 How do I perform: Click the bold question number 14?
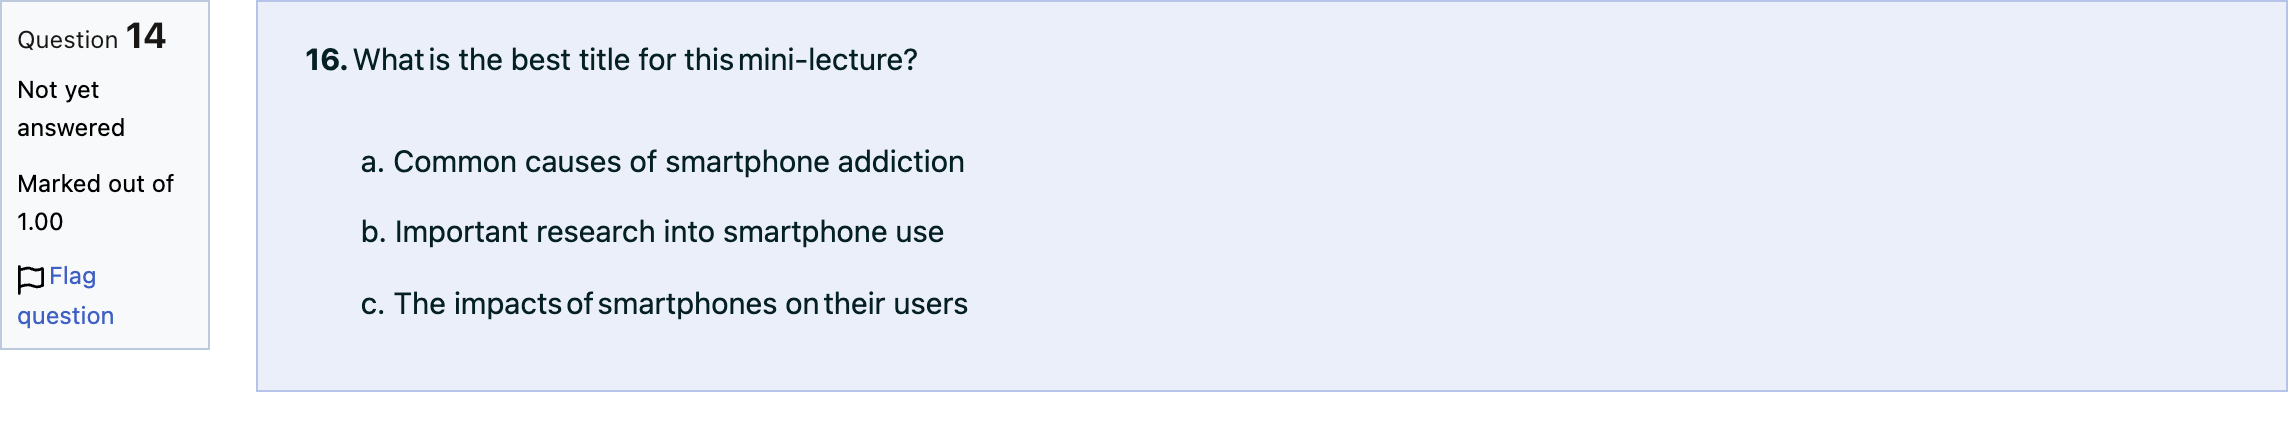pos(146,36)
